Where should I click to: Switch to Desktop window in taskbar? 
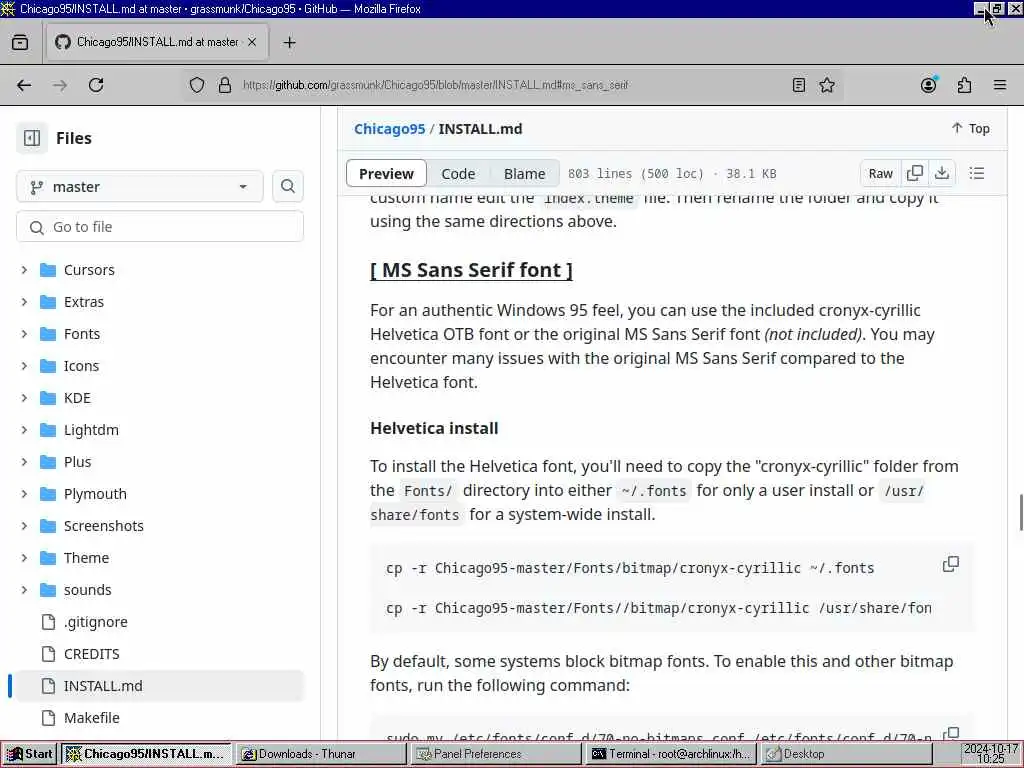pos(847,754)
